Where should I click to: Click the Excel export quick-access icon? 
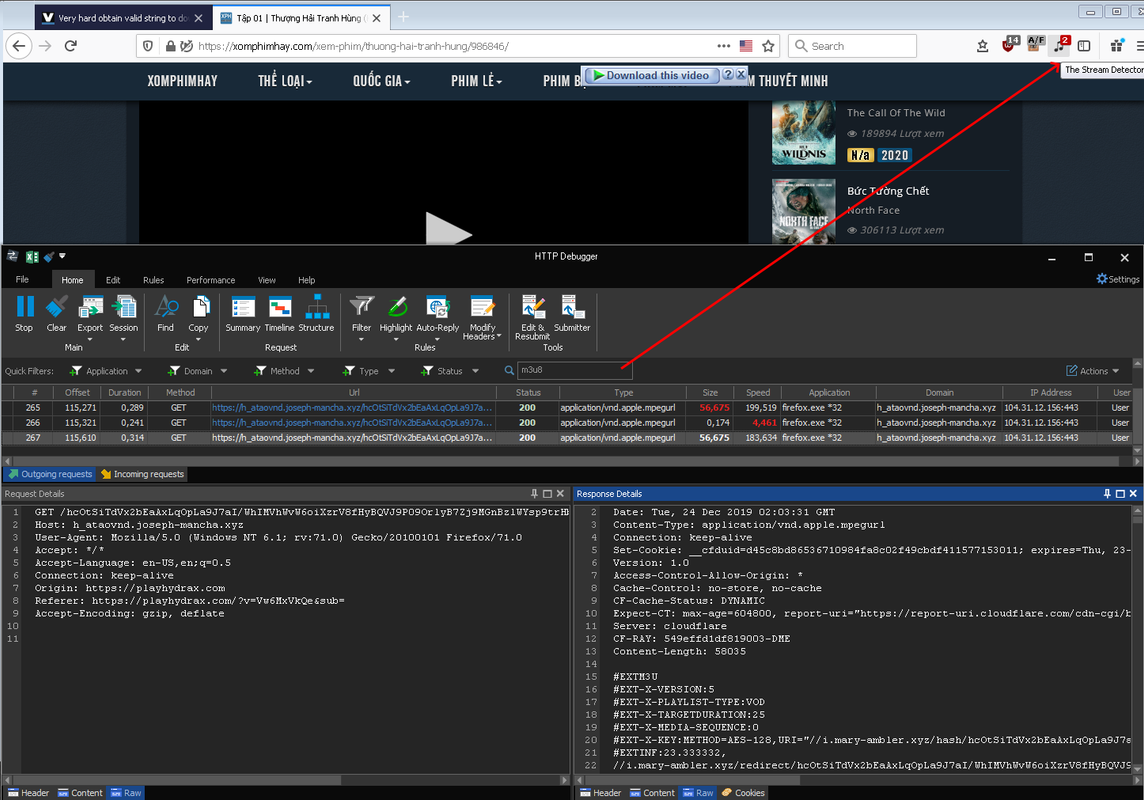[32, 257]
